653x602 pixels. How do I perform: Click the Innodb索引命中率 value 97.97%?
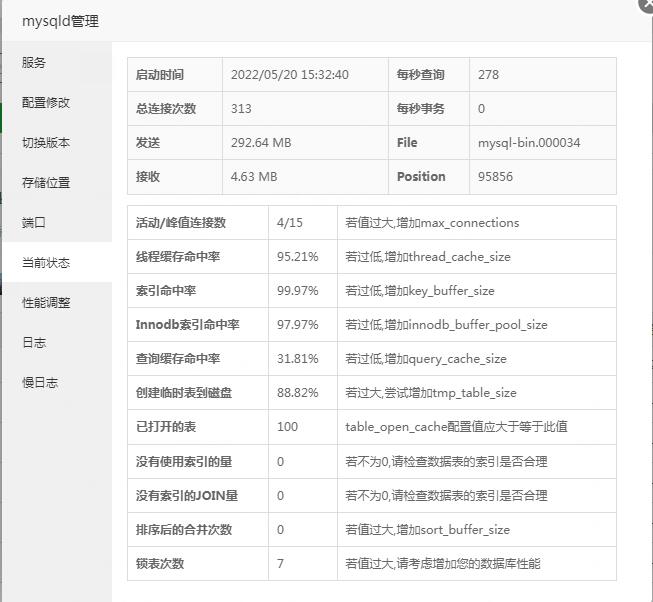[297, 325]
